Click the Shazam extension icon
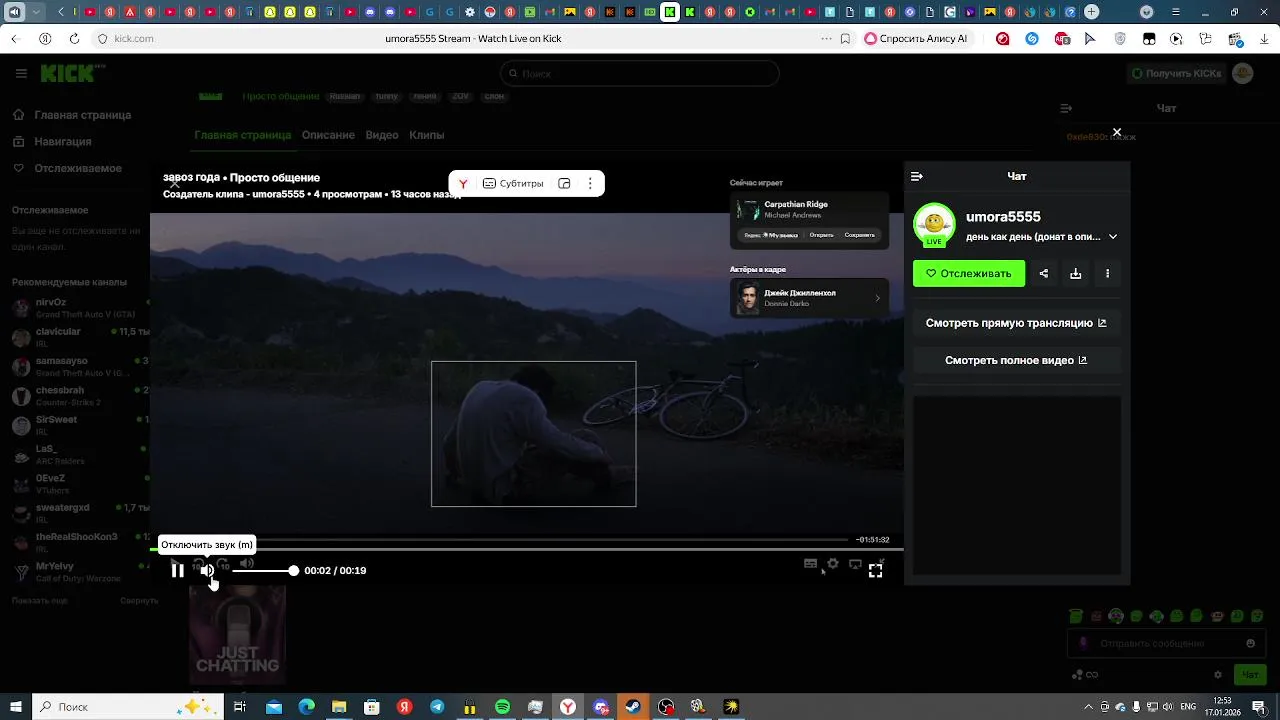This screenshot has width=1280, height=720. (x=1032, y=39)
